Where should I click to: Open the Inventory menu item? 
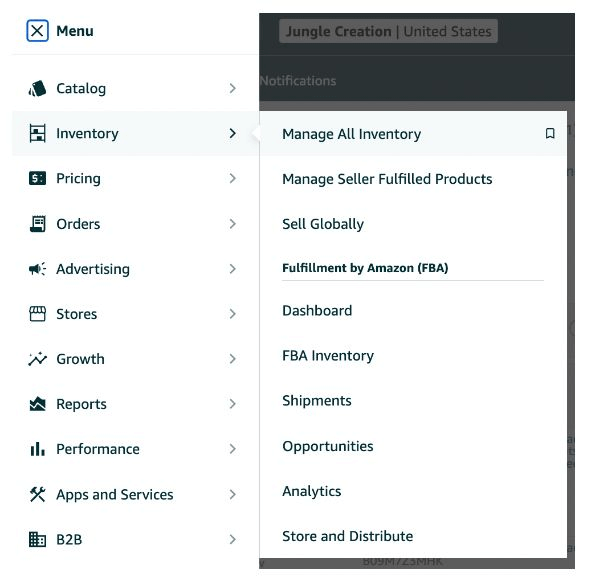click(x=87, y=134)
